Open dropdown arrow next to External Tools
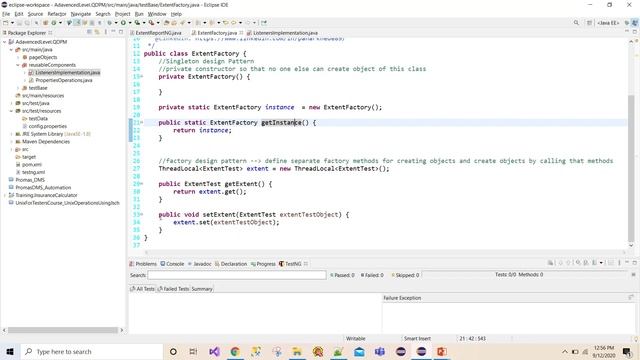Screen dimensions: 640x360 click(x=158, y=23)
